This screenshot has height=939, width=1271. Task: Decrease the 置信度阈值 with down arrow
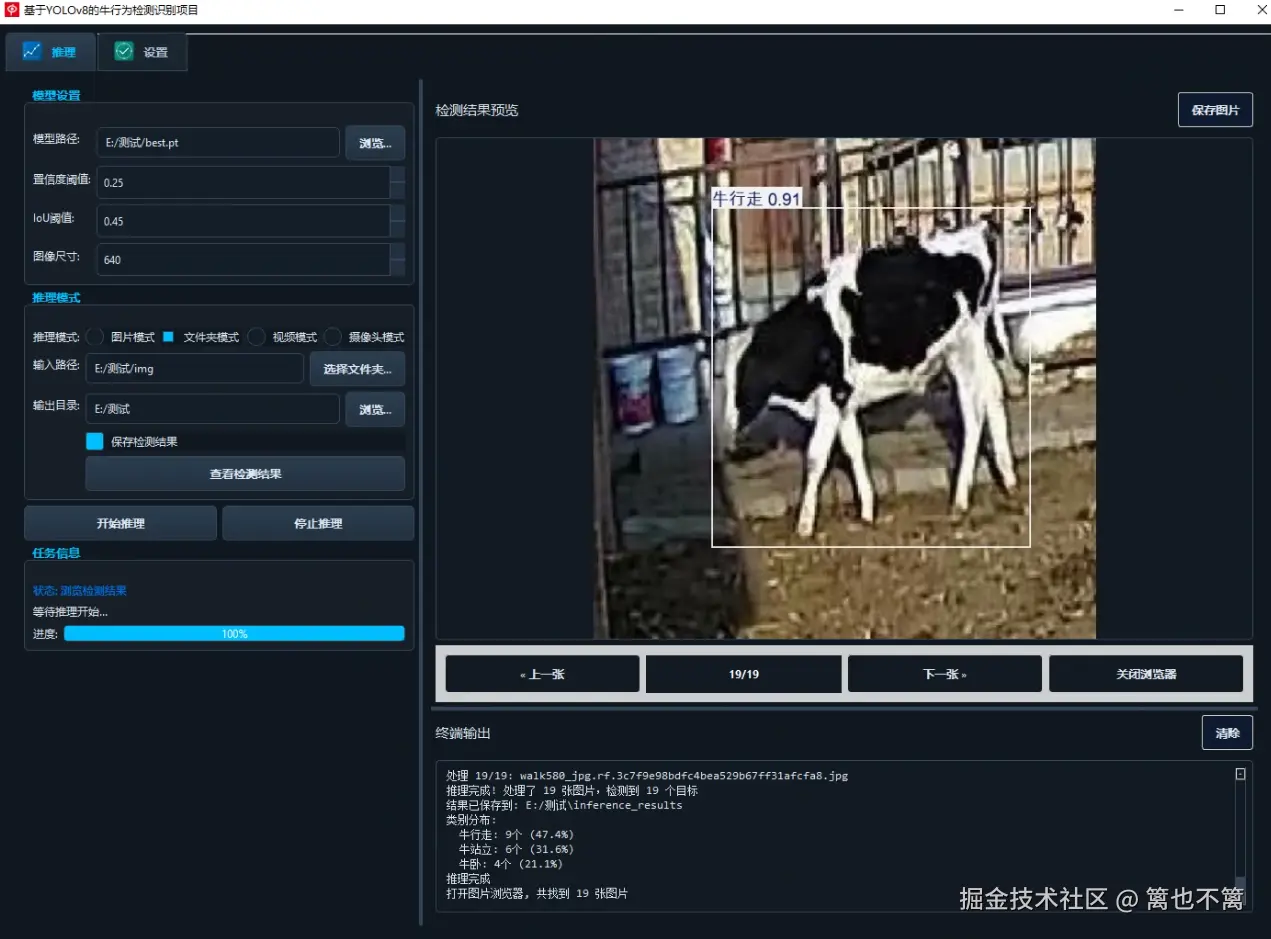398,190
